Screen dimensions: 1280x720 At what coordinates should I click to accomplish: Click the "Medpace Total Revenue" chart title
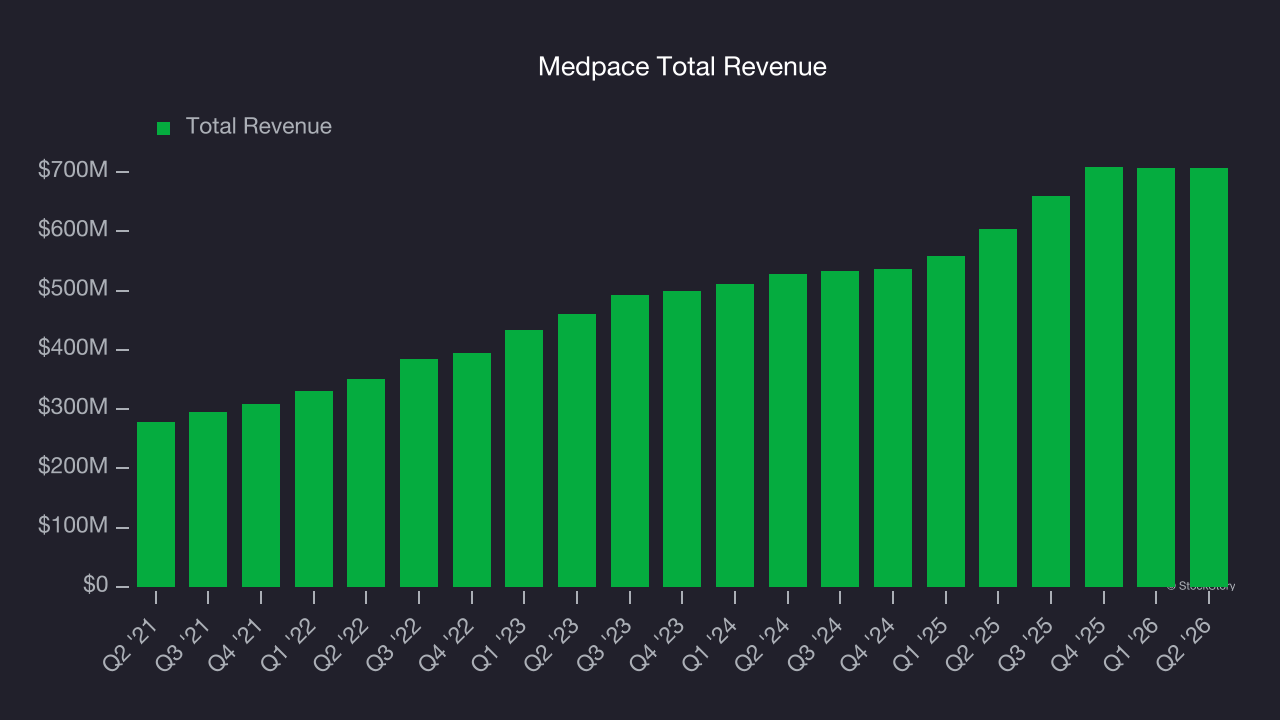click(682, 67)
